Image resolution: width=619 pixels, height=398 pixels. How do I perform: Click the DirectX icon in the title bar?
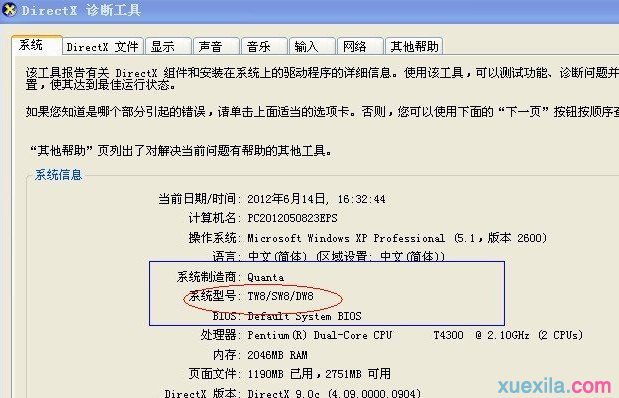click(9, 9)
